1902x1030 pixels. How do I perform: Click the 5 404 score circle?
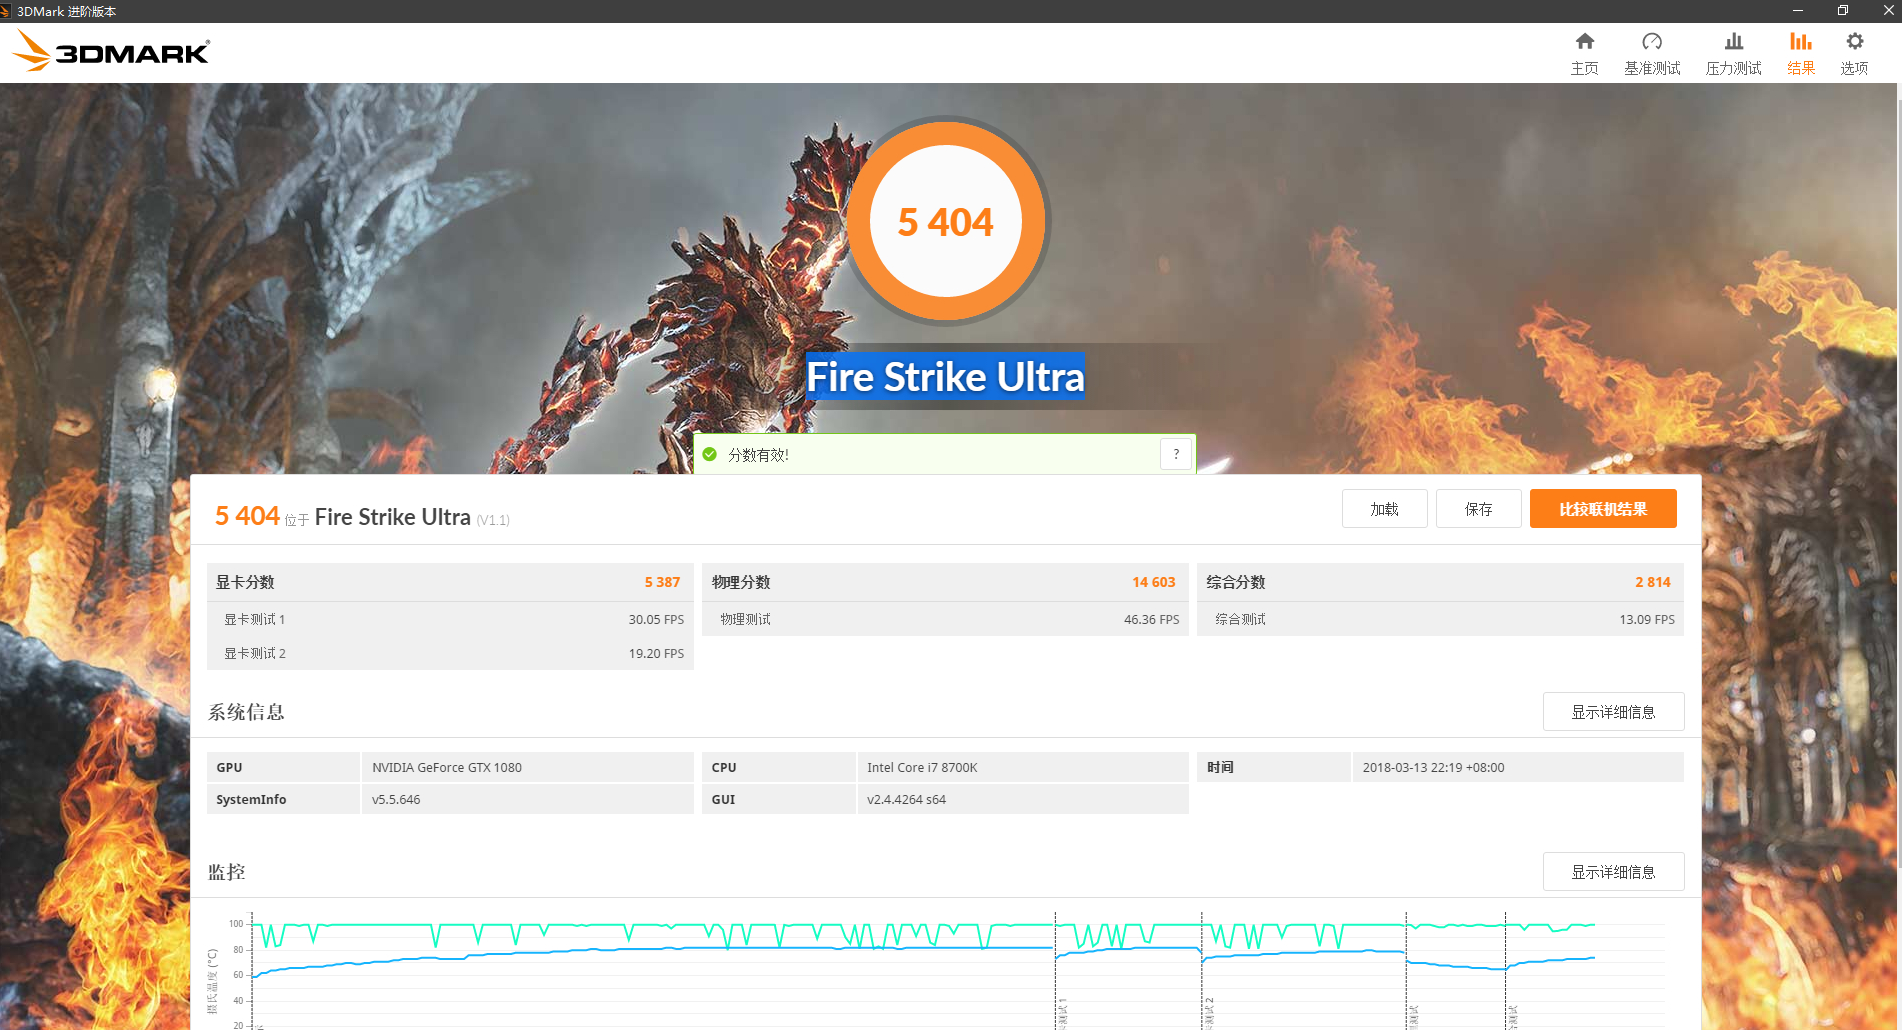946,221
